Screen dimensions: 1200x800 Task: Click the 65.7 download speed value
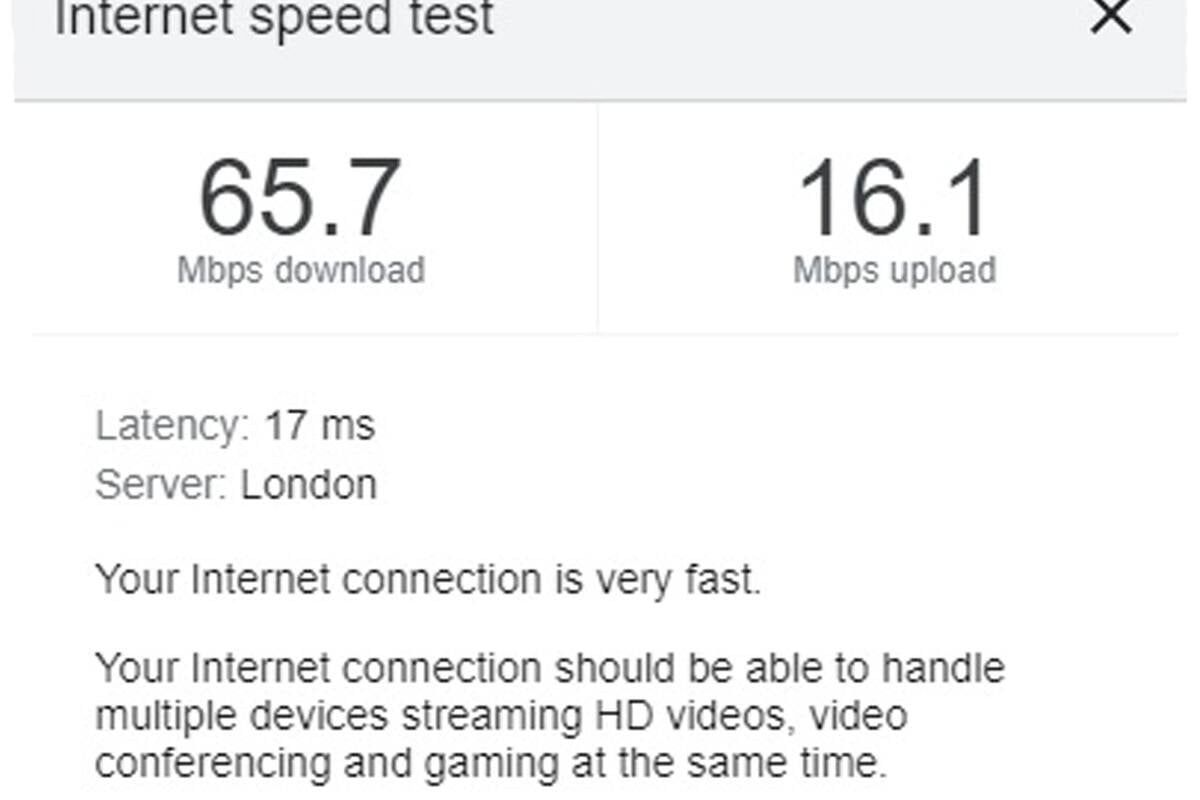pos(300,199)
